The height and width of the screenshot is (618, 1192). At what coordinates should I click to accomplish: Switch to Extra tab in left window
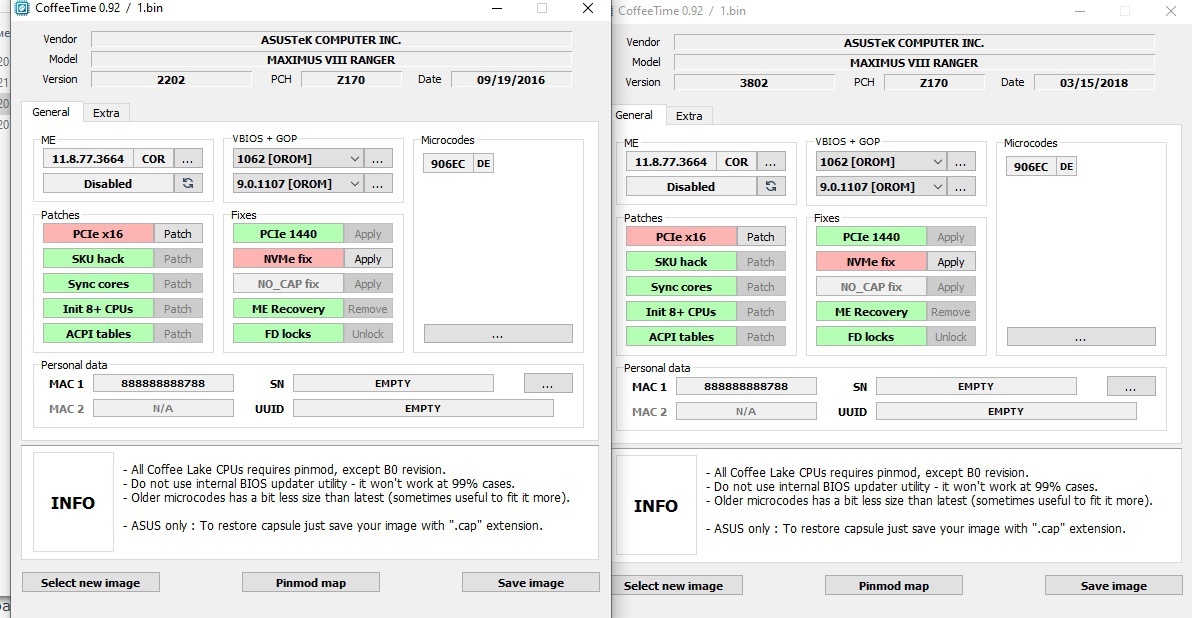tap(106, 113)
